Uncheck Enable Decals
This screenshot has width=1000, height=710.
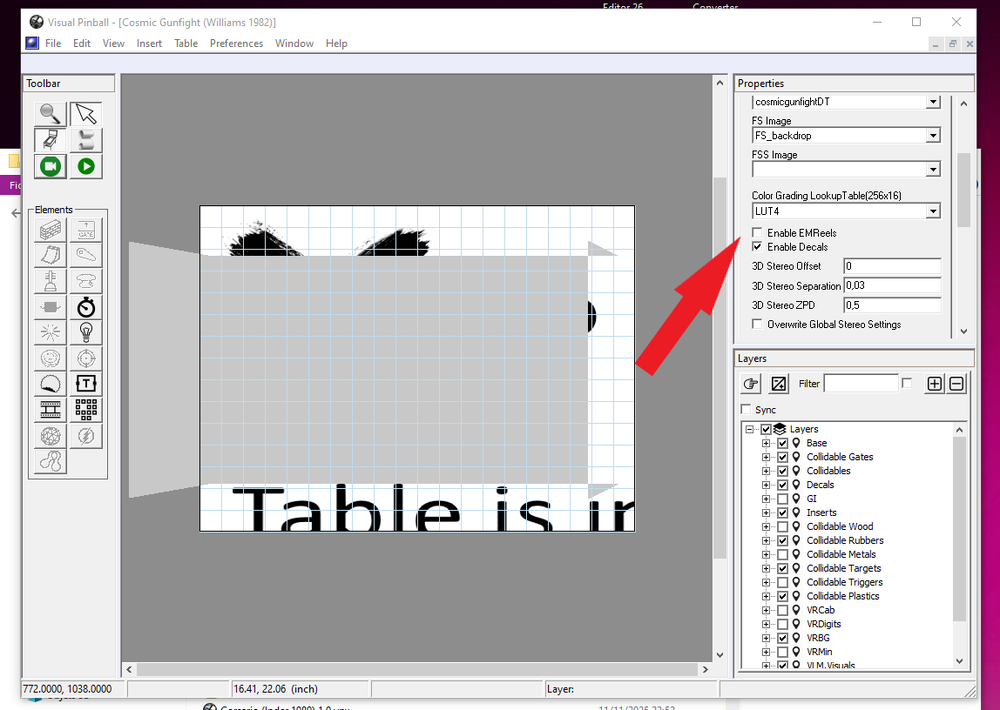[x=757, y=246]
